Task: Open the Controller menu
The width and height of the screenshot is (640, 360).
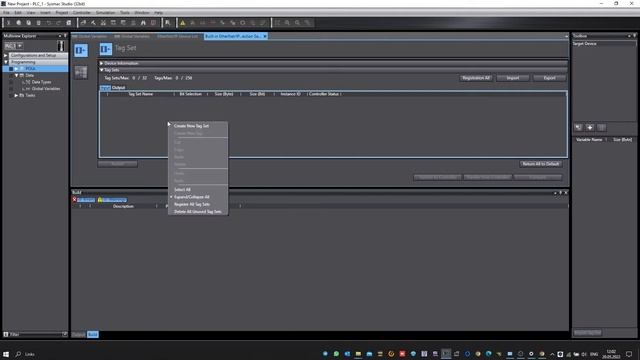Action: tap(82, 13)
